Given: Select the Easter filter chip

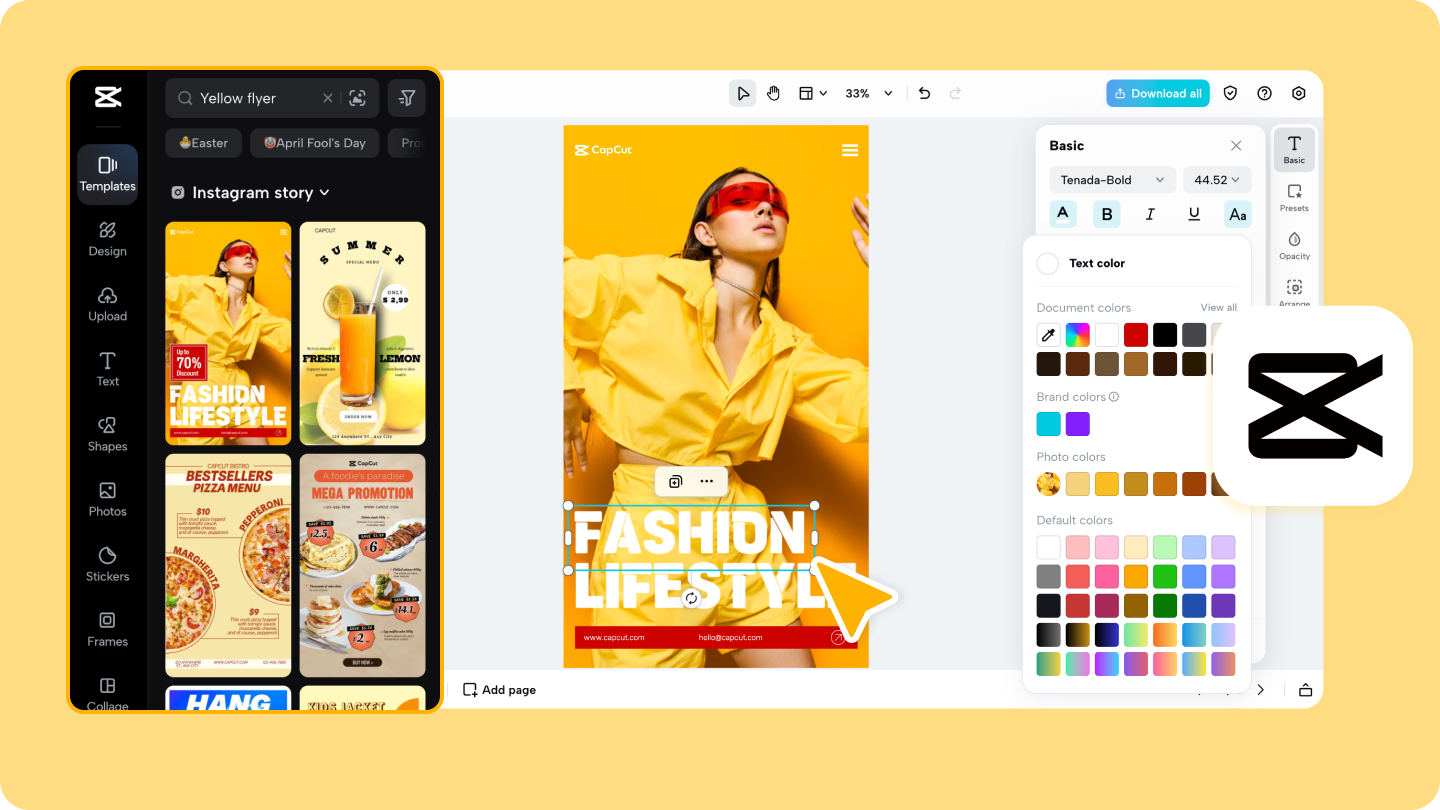Looking at the screenshot, I should pyautogui.click(x=203, y=143).
